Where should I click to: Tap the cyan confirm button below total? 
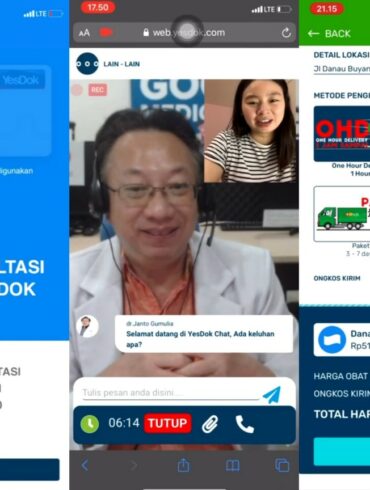tap(342, 451)
